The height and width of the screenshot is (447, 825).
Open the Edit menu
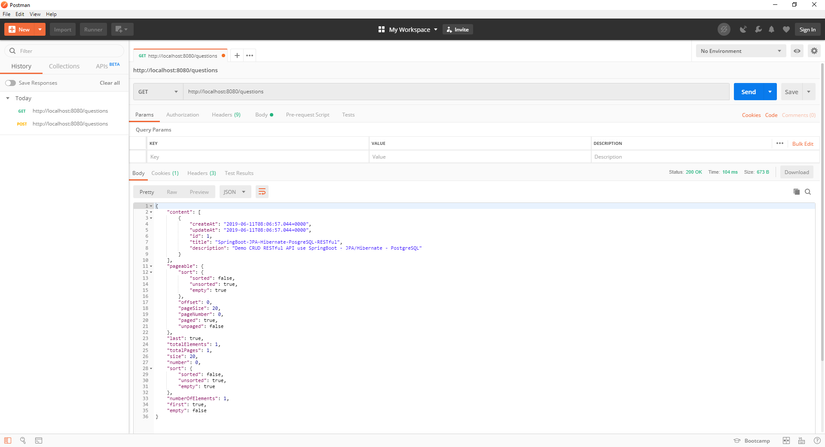(x=20, y=14)
